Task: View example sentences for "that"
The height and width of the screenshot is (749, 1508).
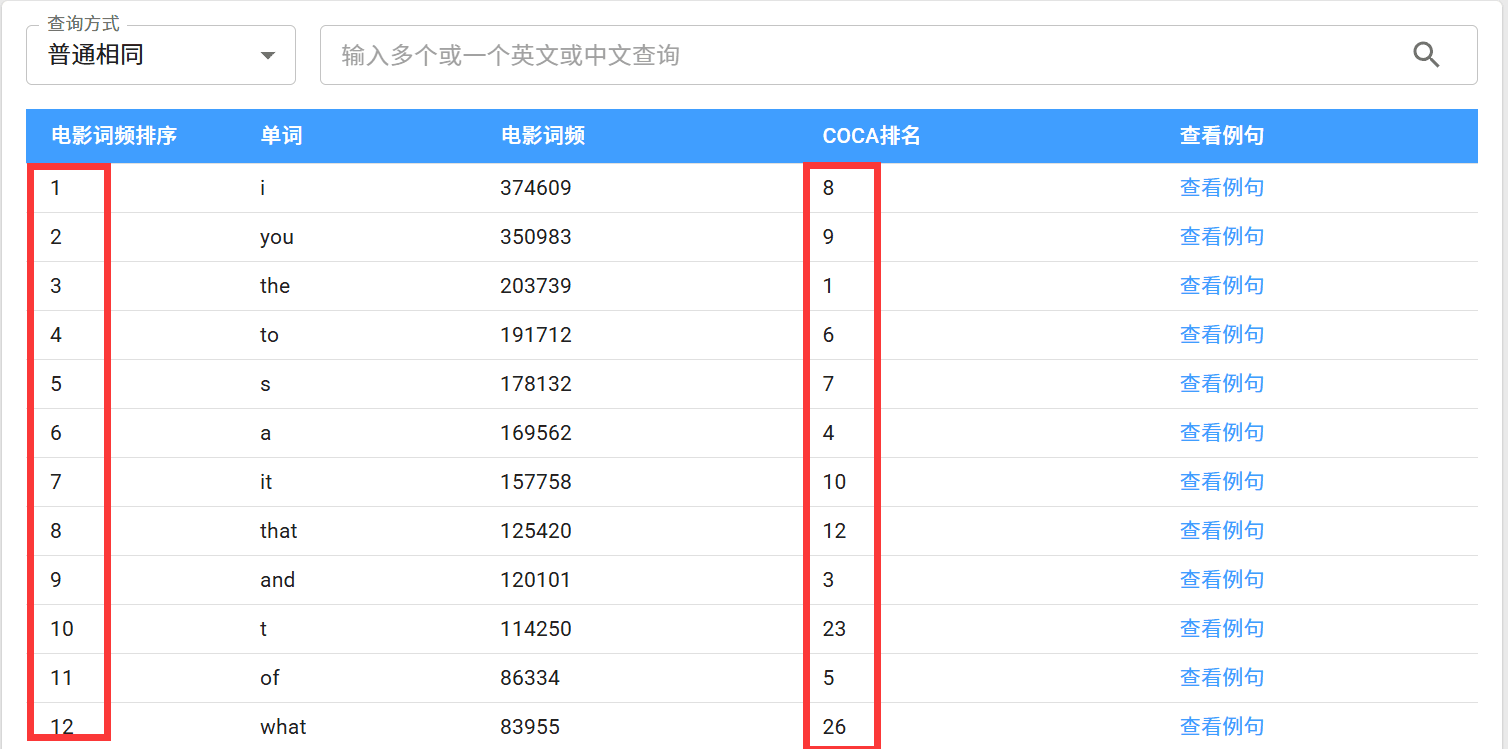Action: pyautogui.click(x=1222, y=530)
